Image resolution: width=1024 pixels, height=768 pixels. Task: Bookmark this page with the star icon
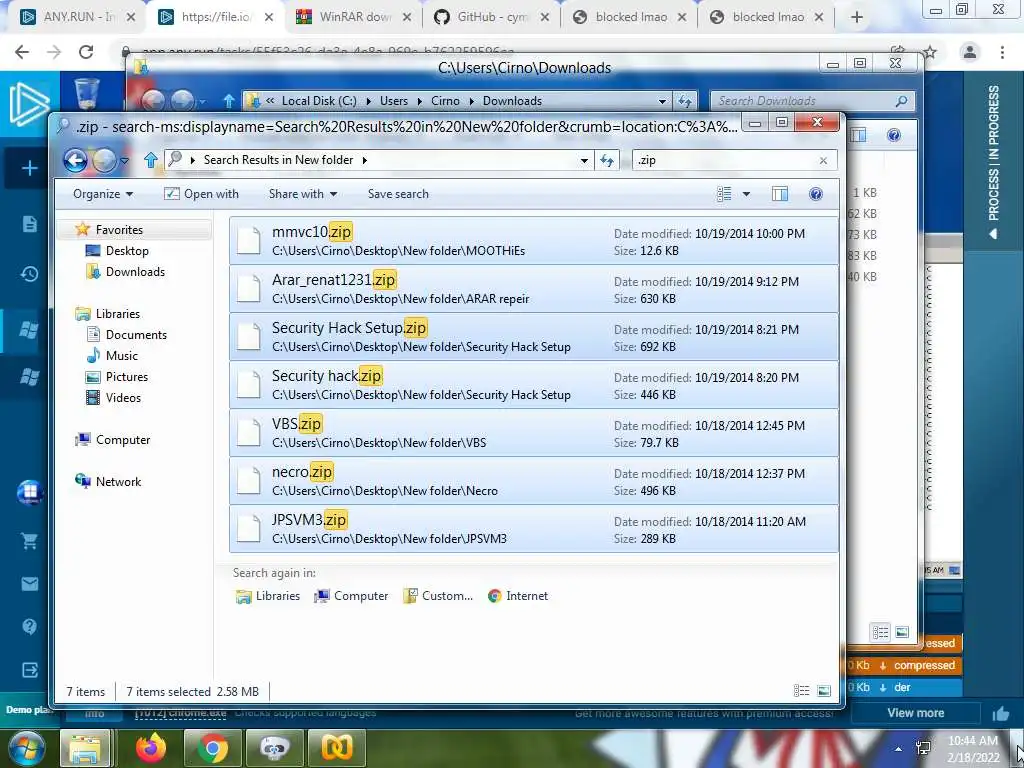pyautogui.click(x=930, y=52)
